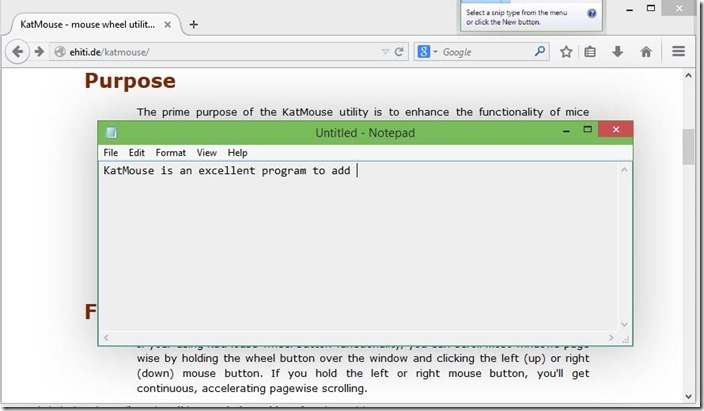The height and width of the screenshot is (411, 704).
Task: Go to Firefox home icon
Action: pos(646,52)
